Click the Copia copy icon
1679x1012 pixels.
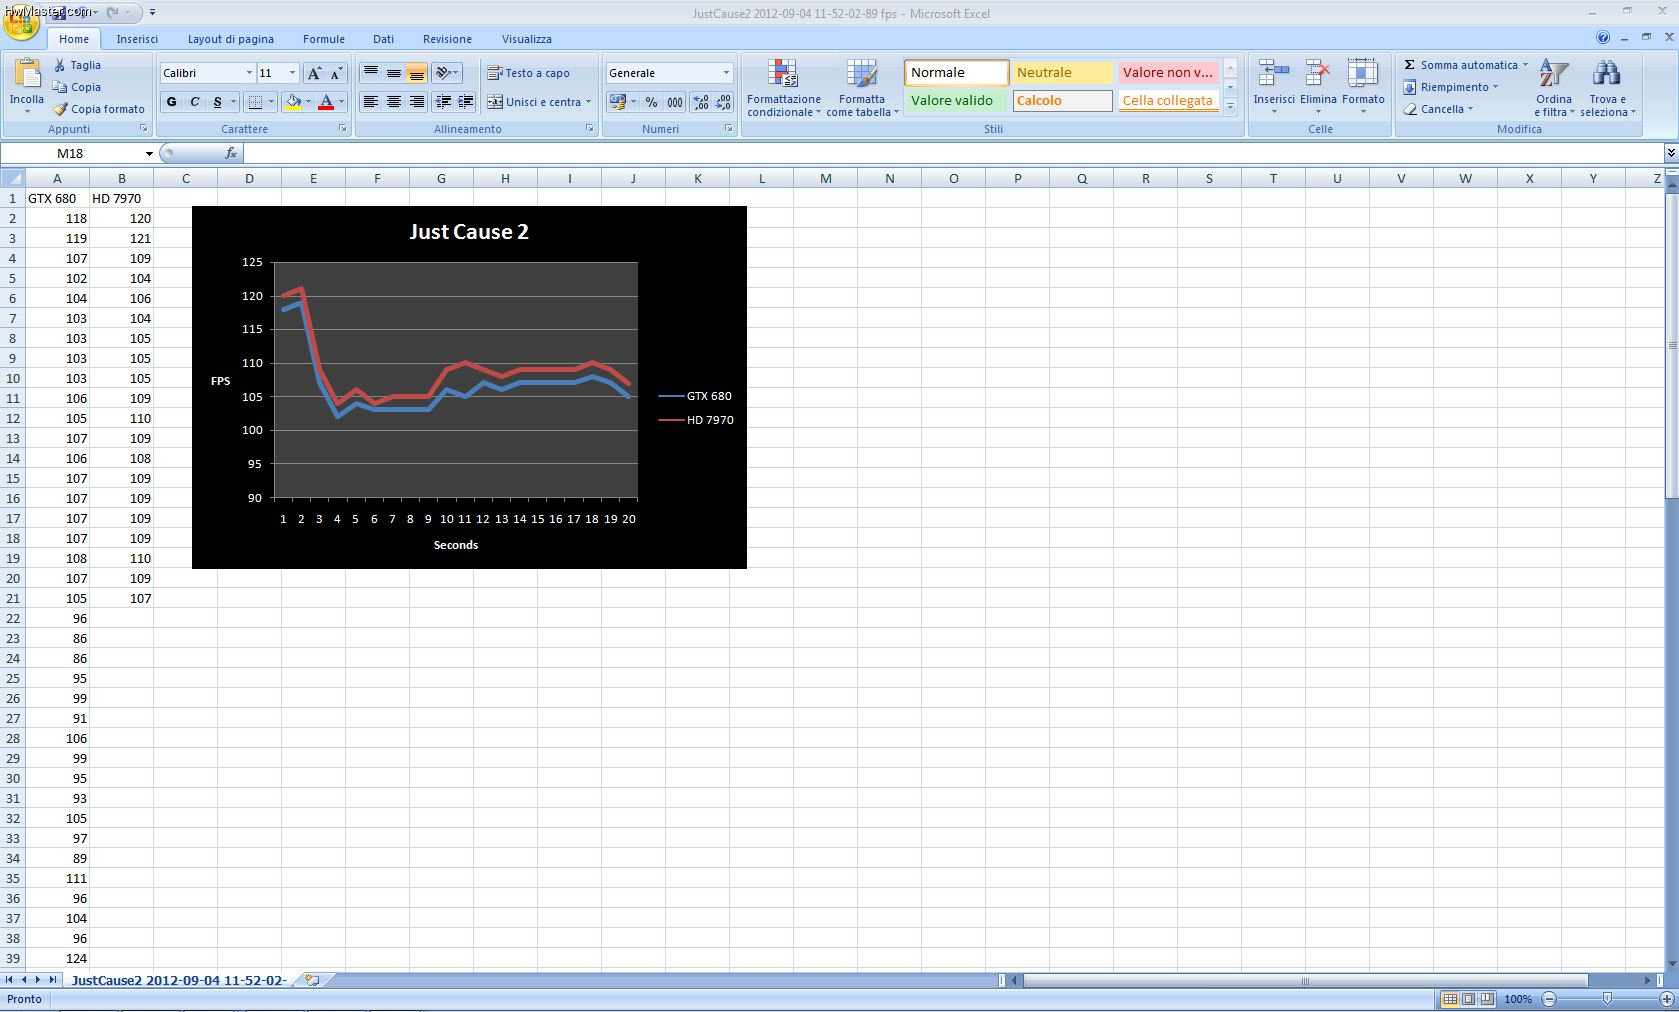[x=61, y=87]
